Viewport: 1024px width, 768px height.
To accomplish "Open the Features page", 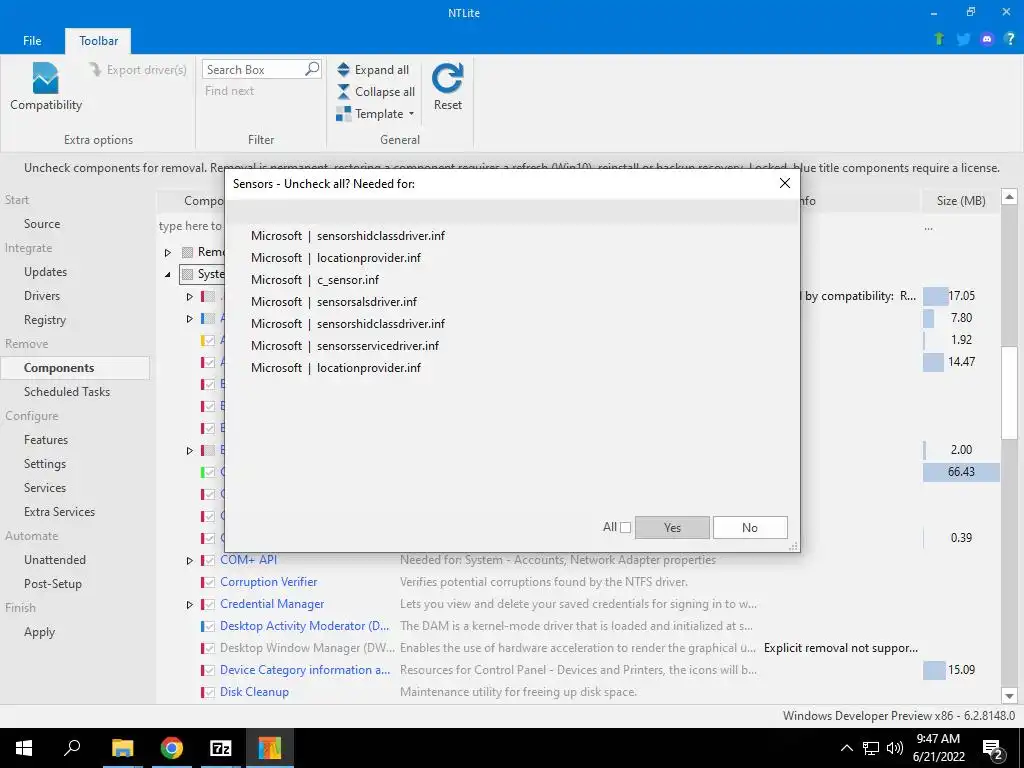I will 46,440.
